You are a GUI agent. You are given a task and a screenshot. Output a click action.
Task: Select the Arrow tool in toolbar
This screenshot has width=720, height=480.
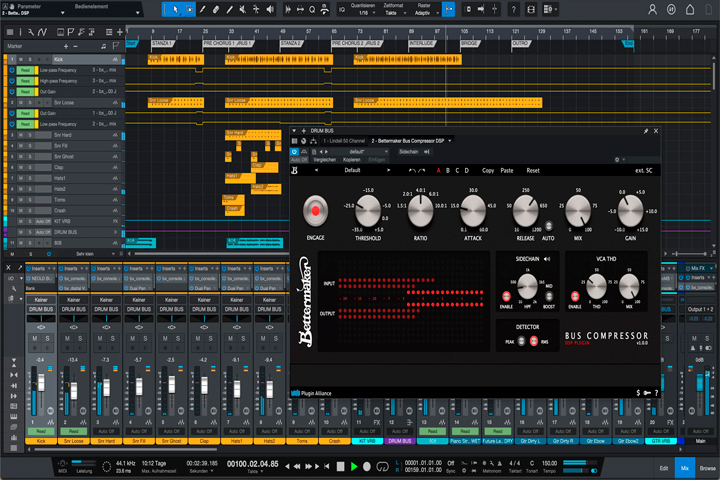coord(175,9)
